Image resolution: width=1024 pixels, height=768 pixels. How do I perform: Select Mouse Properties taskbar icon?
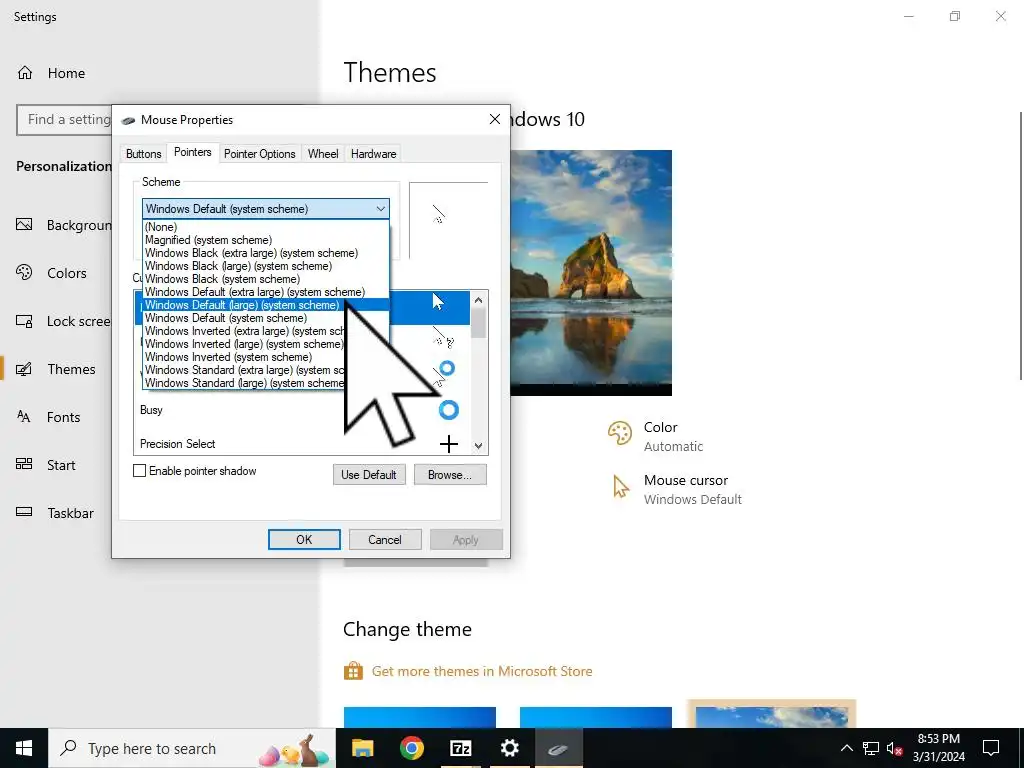pos(558,748)
